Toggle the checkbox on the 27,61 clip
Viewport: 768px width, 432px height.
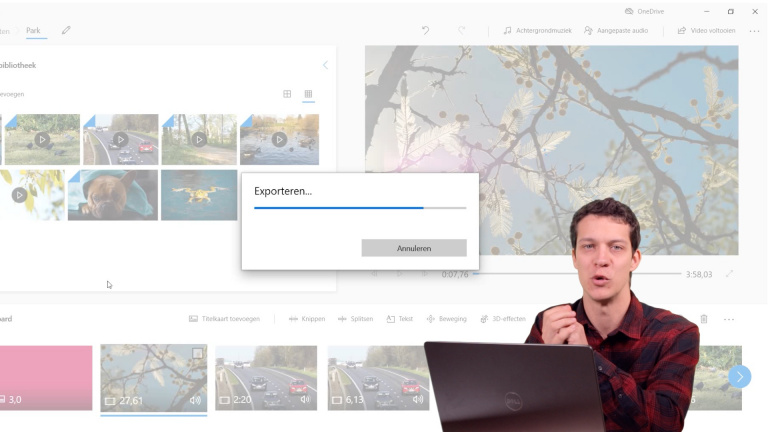click(197, 353)
